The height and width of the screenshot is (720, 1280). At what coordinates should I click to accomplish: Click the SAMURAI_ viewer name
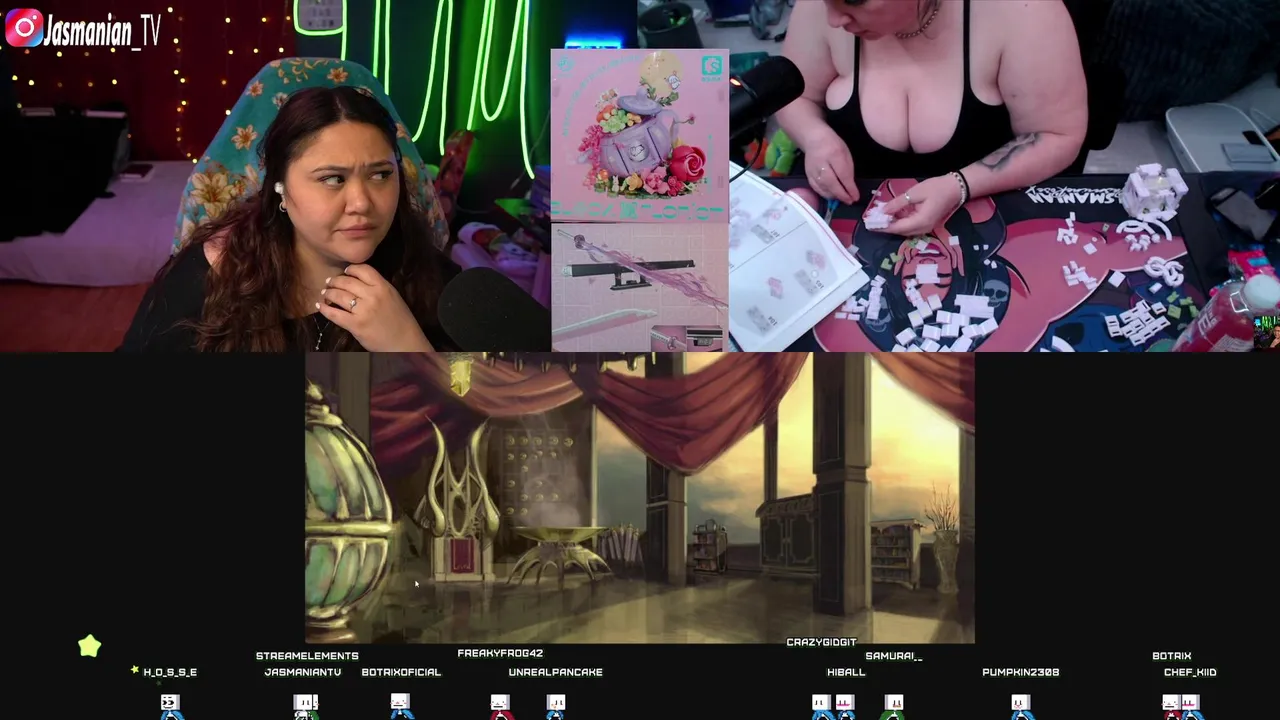point(894,656)
